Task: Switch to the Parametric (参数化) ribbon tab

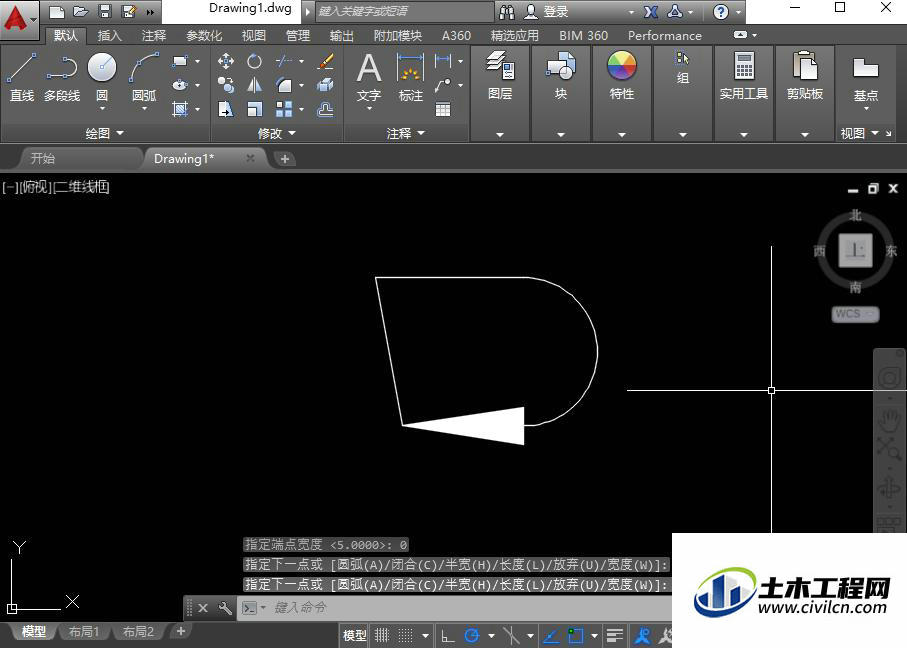Action: [204, 35]
